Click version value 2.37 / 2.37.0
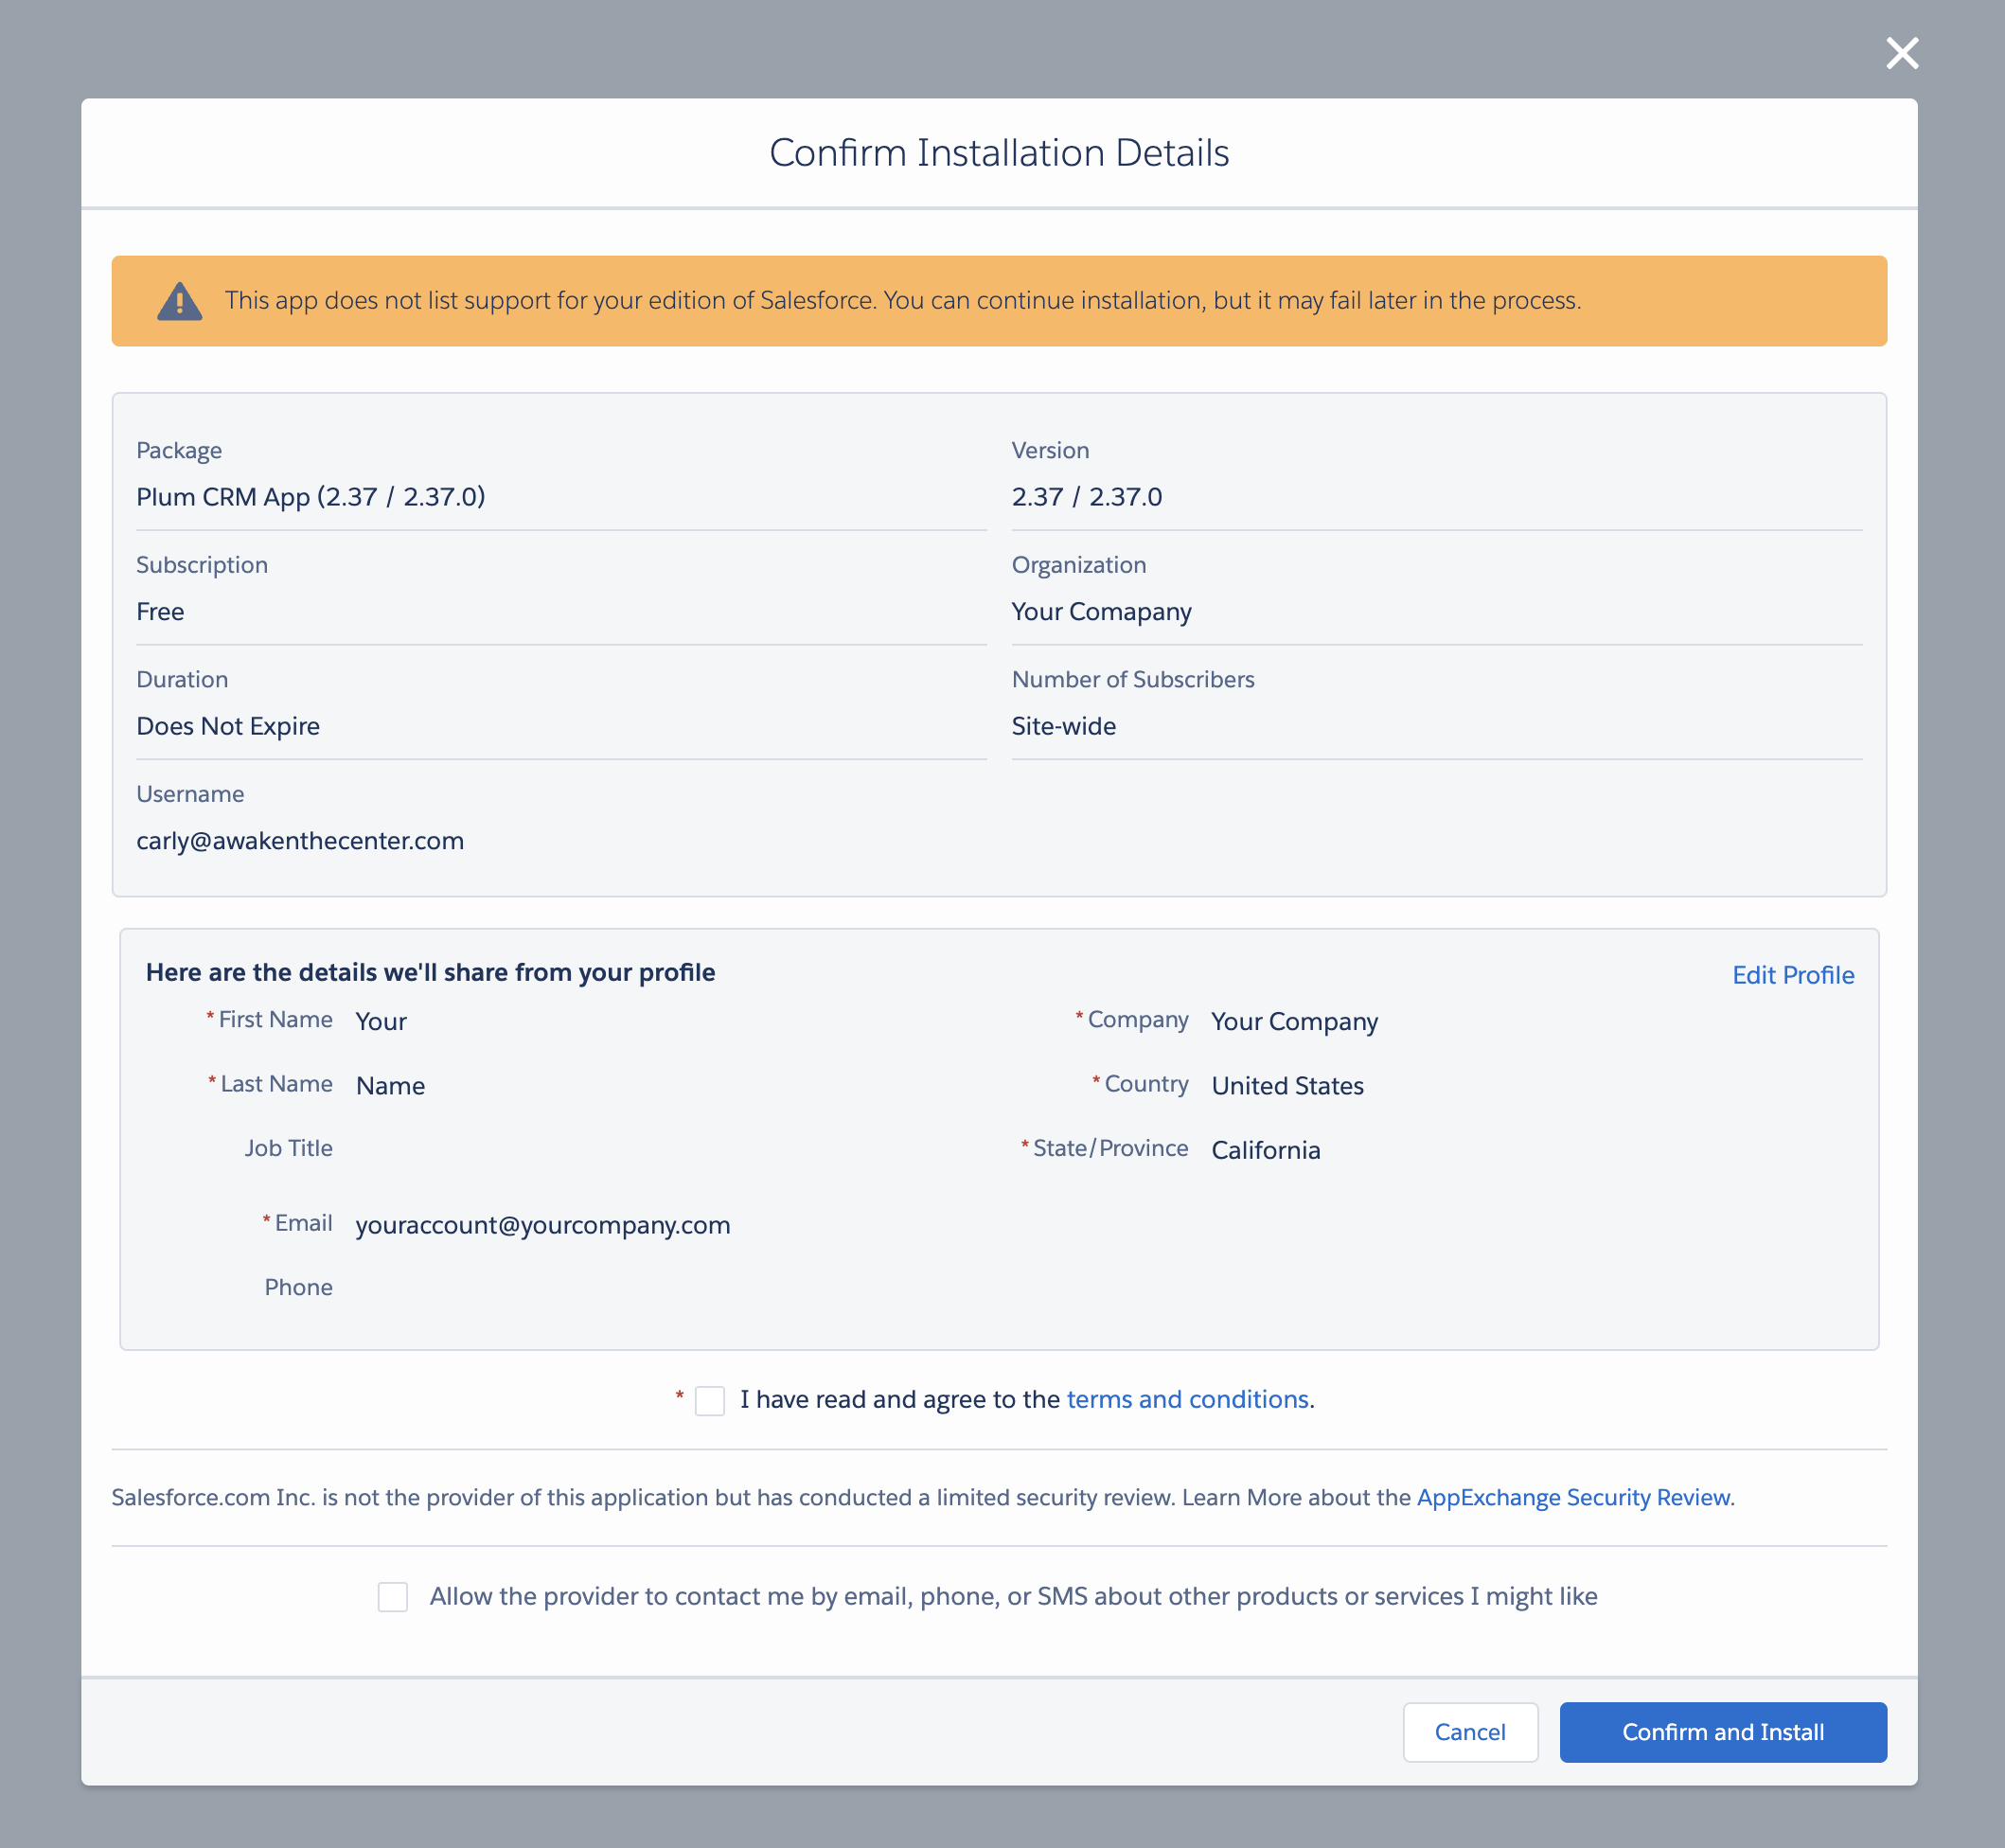2005x1848 pixels. pyautogui.click(x=1087, y=497)
